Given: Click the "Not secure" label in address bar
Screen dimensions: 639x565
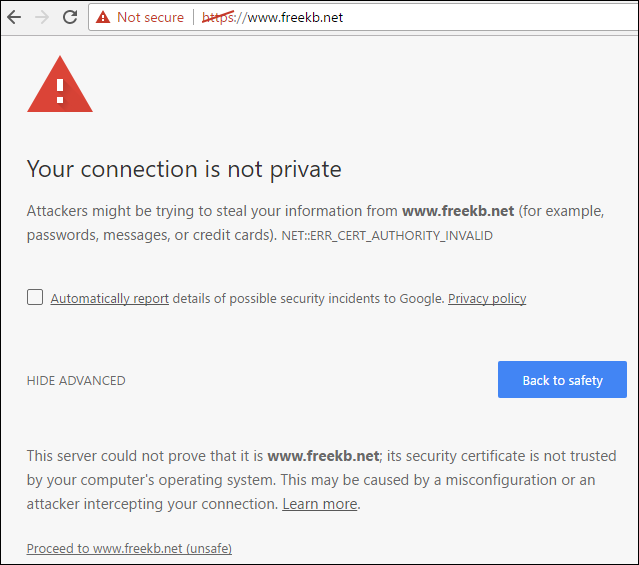Looking at the screenshot, I should coord(150,17).
